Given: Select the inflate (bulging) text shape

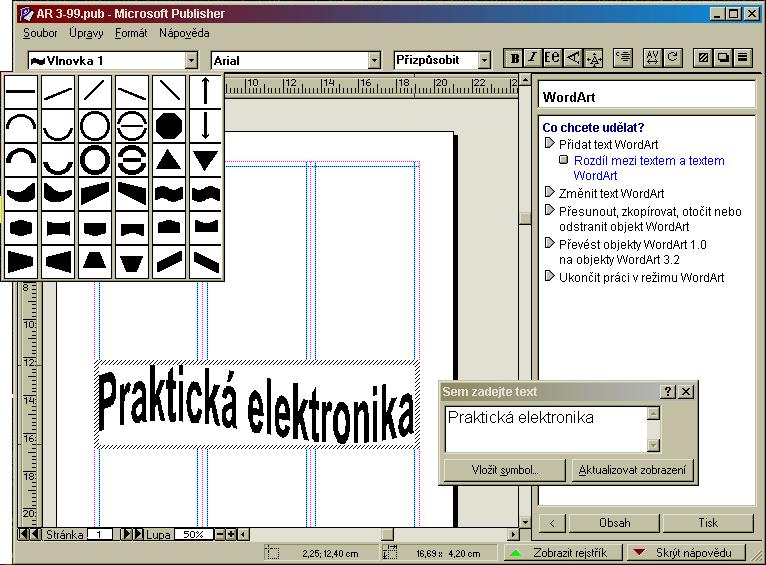Looking at the screenshot, I should pos(21,228).
